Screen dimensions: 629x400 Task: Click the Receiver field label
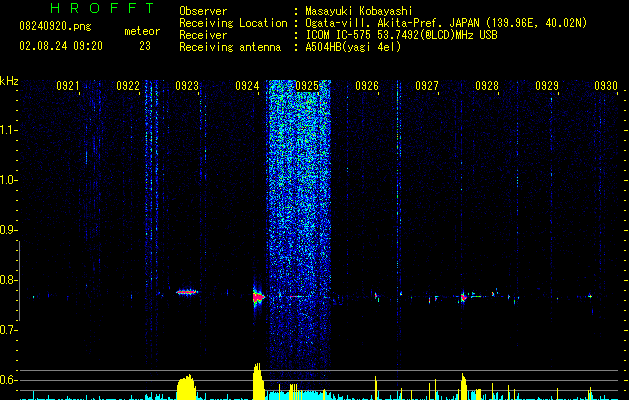(203, 35)
